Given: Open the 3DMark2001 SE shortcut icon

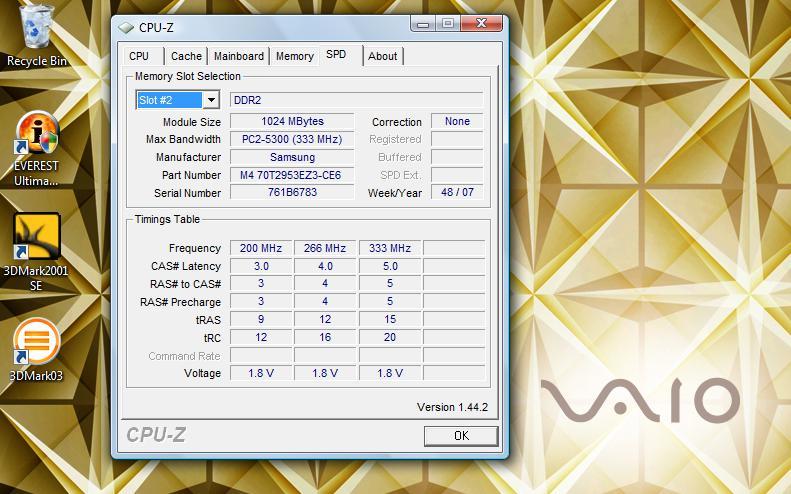Looking at the screenshot, I should tap(36, 251).
